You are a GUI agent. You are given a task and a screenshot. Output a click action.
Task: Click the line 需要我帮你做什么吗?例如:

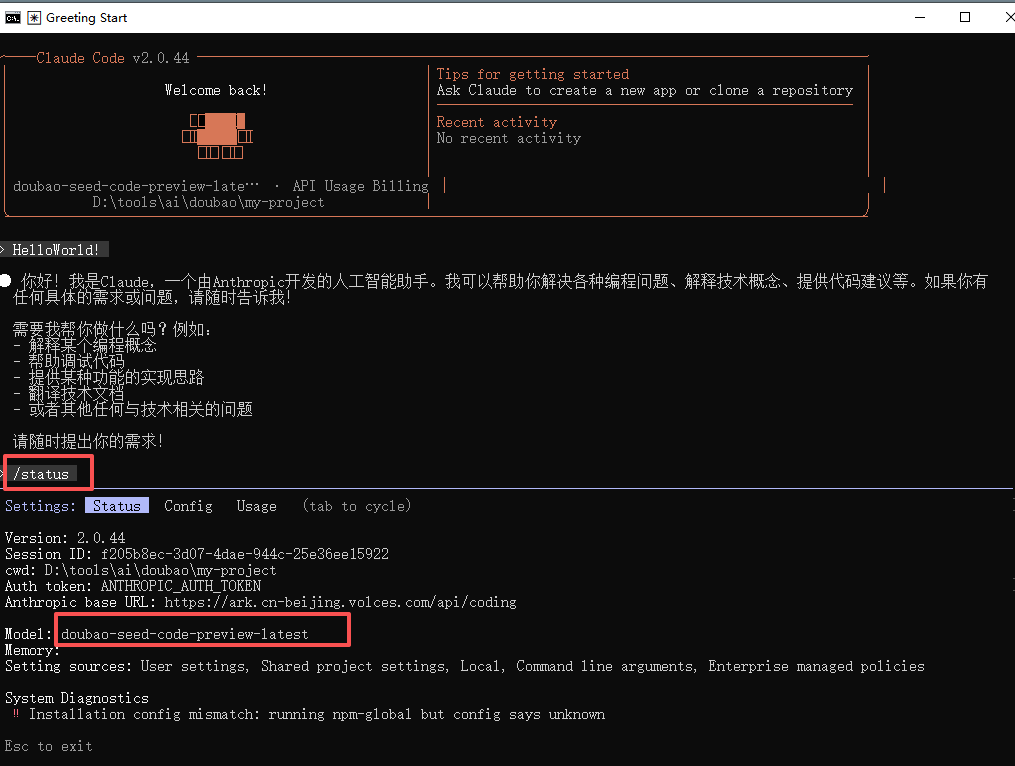point(111,329)
